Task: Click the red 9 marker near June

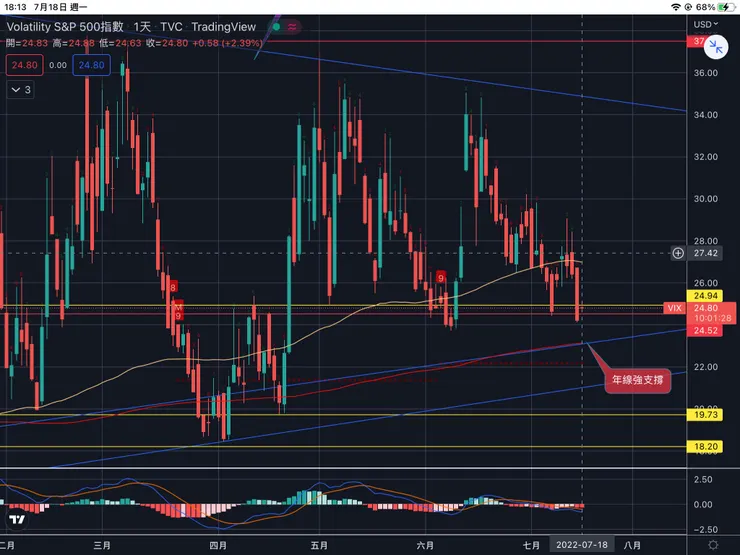Action: coord(441,278)
